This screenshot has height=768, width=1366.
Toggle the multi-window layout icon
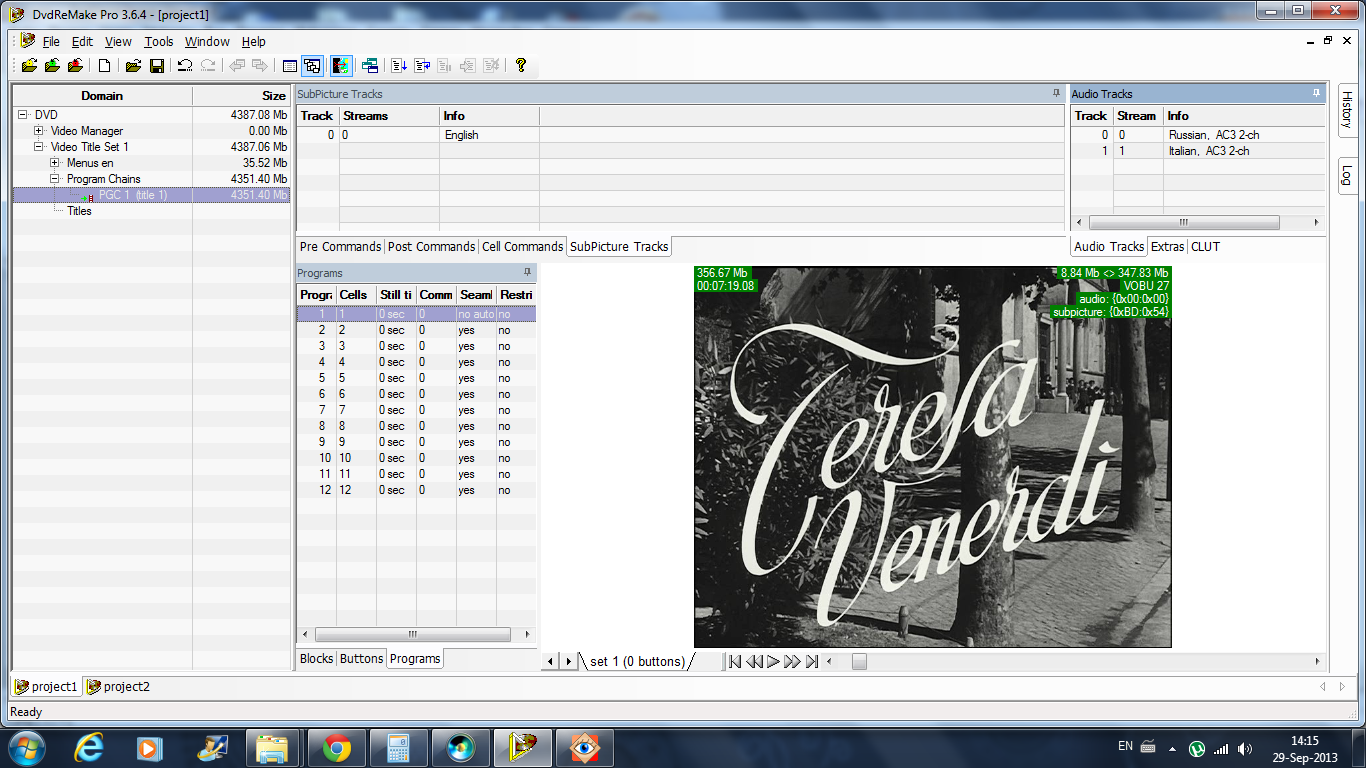coord(312,66)
